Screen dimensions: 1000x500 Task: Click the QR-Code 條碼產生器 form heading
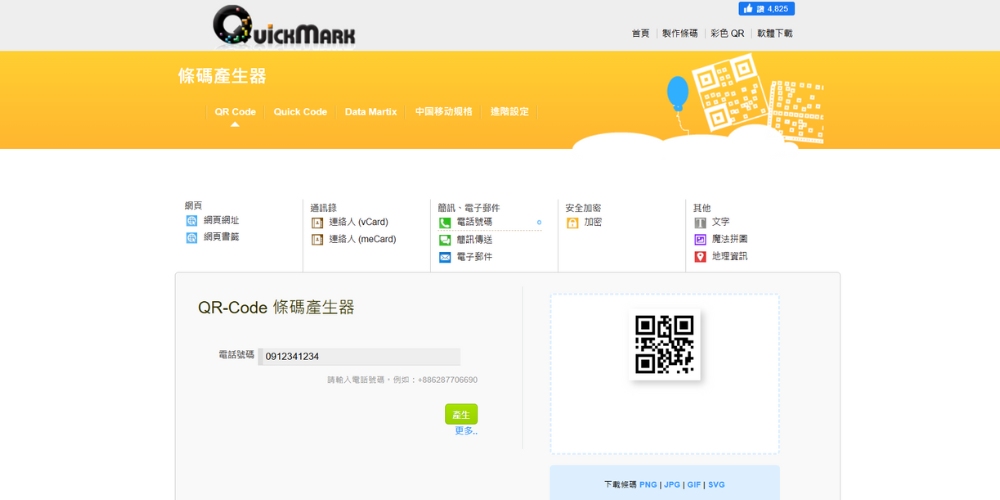coord(276,307)
